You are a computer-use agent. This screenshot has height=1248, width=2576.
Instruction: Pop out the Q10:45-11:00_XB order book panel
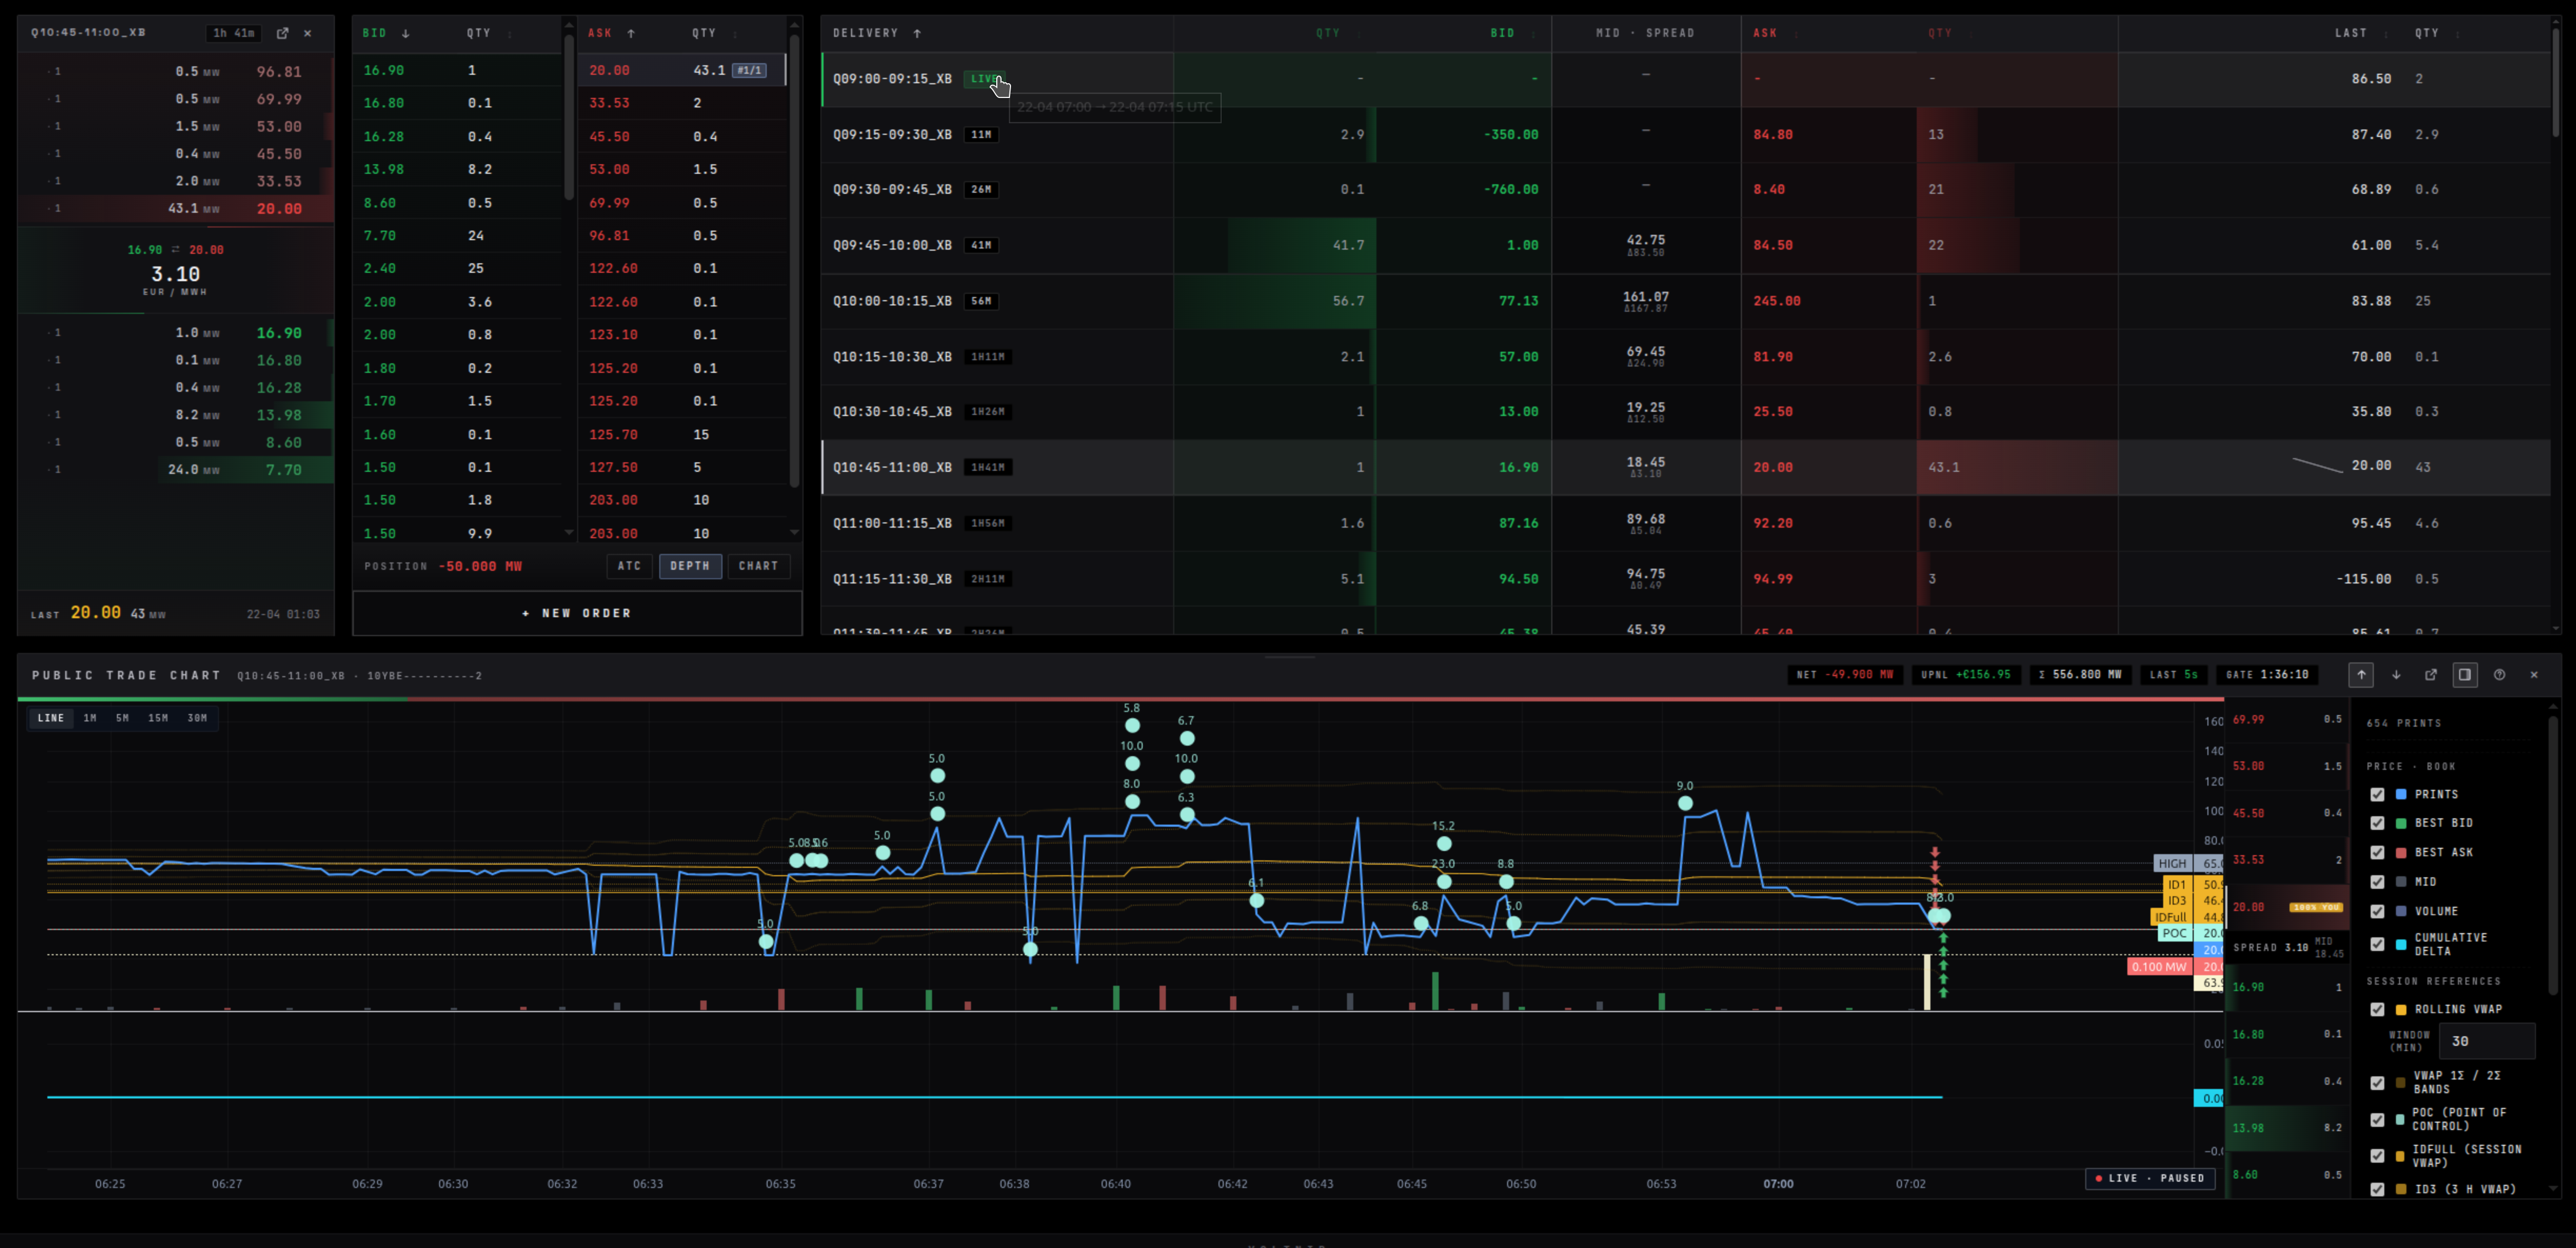(x=283, y=33)
